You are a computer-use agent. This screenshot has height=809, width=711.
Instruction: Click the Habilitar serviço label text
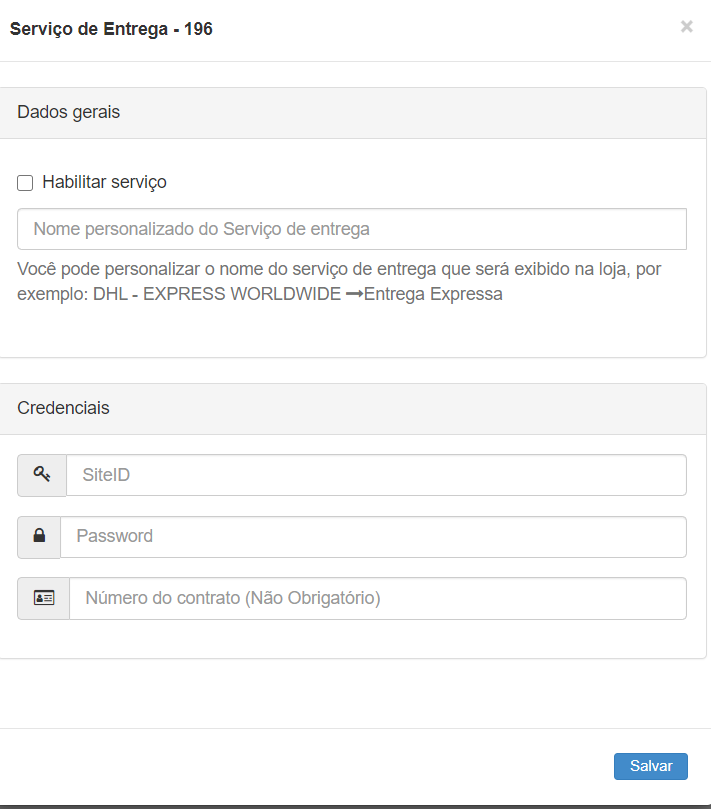pyautogui.click(x=104, y=182)
